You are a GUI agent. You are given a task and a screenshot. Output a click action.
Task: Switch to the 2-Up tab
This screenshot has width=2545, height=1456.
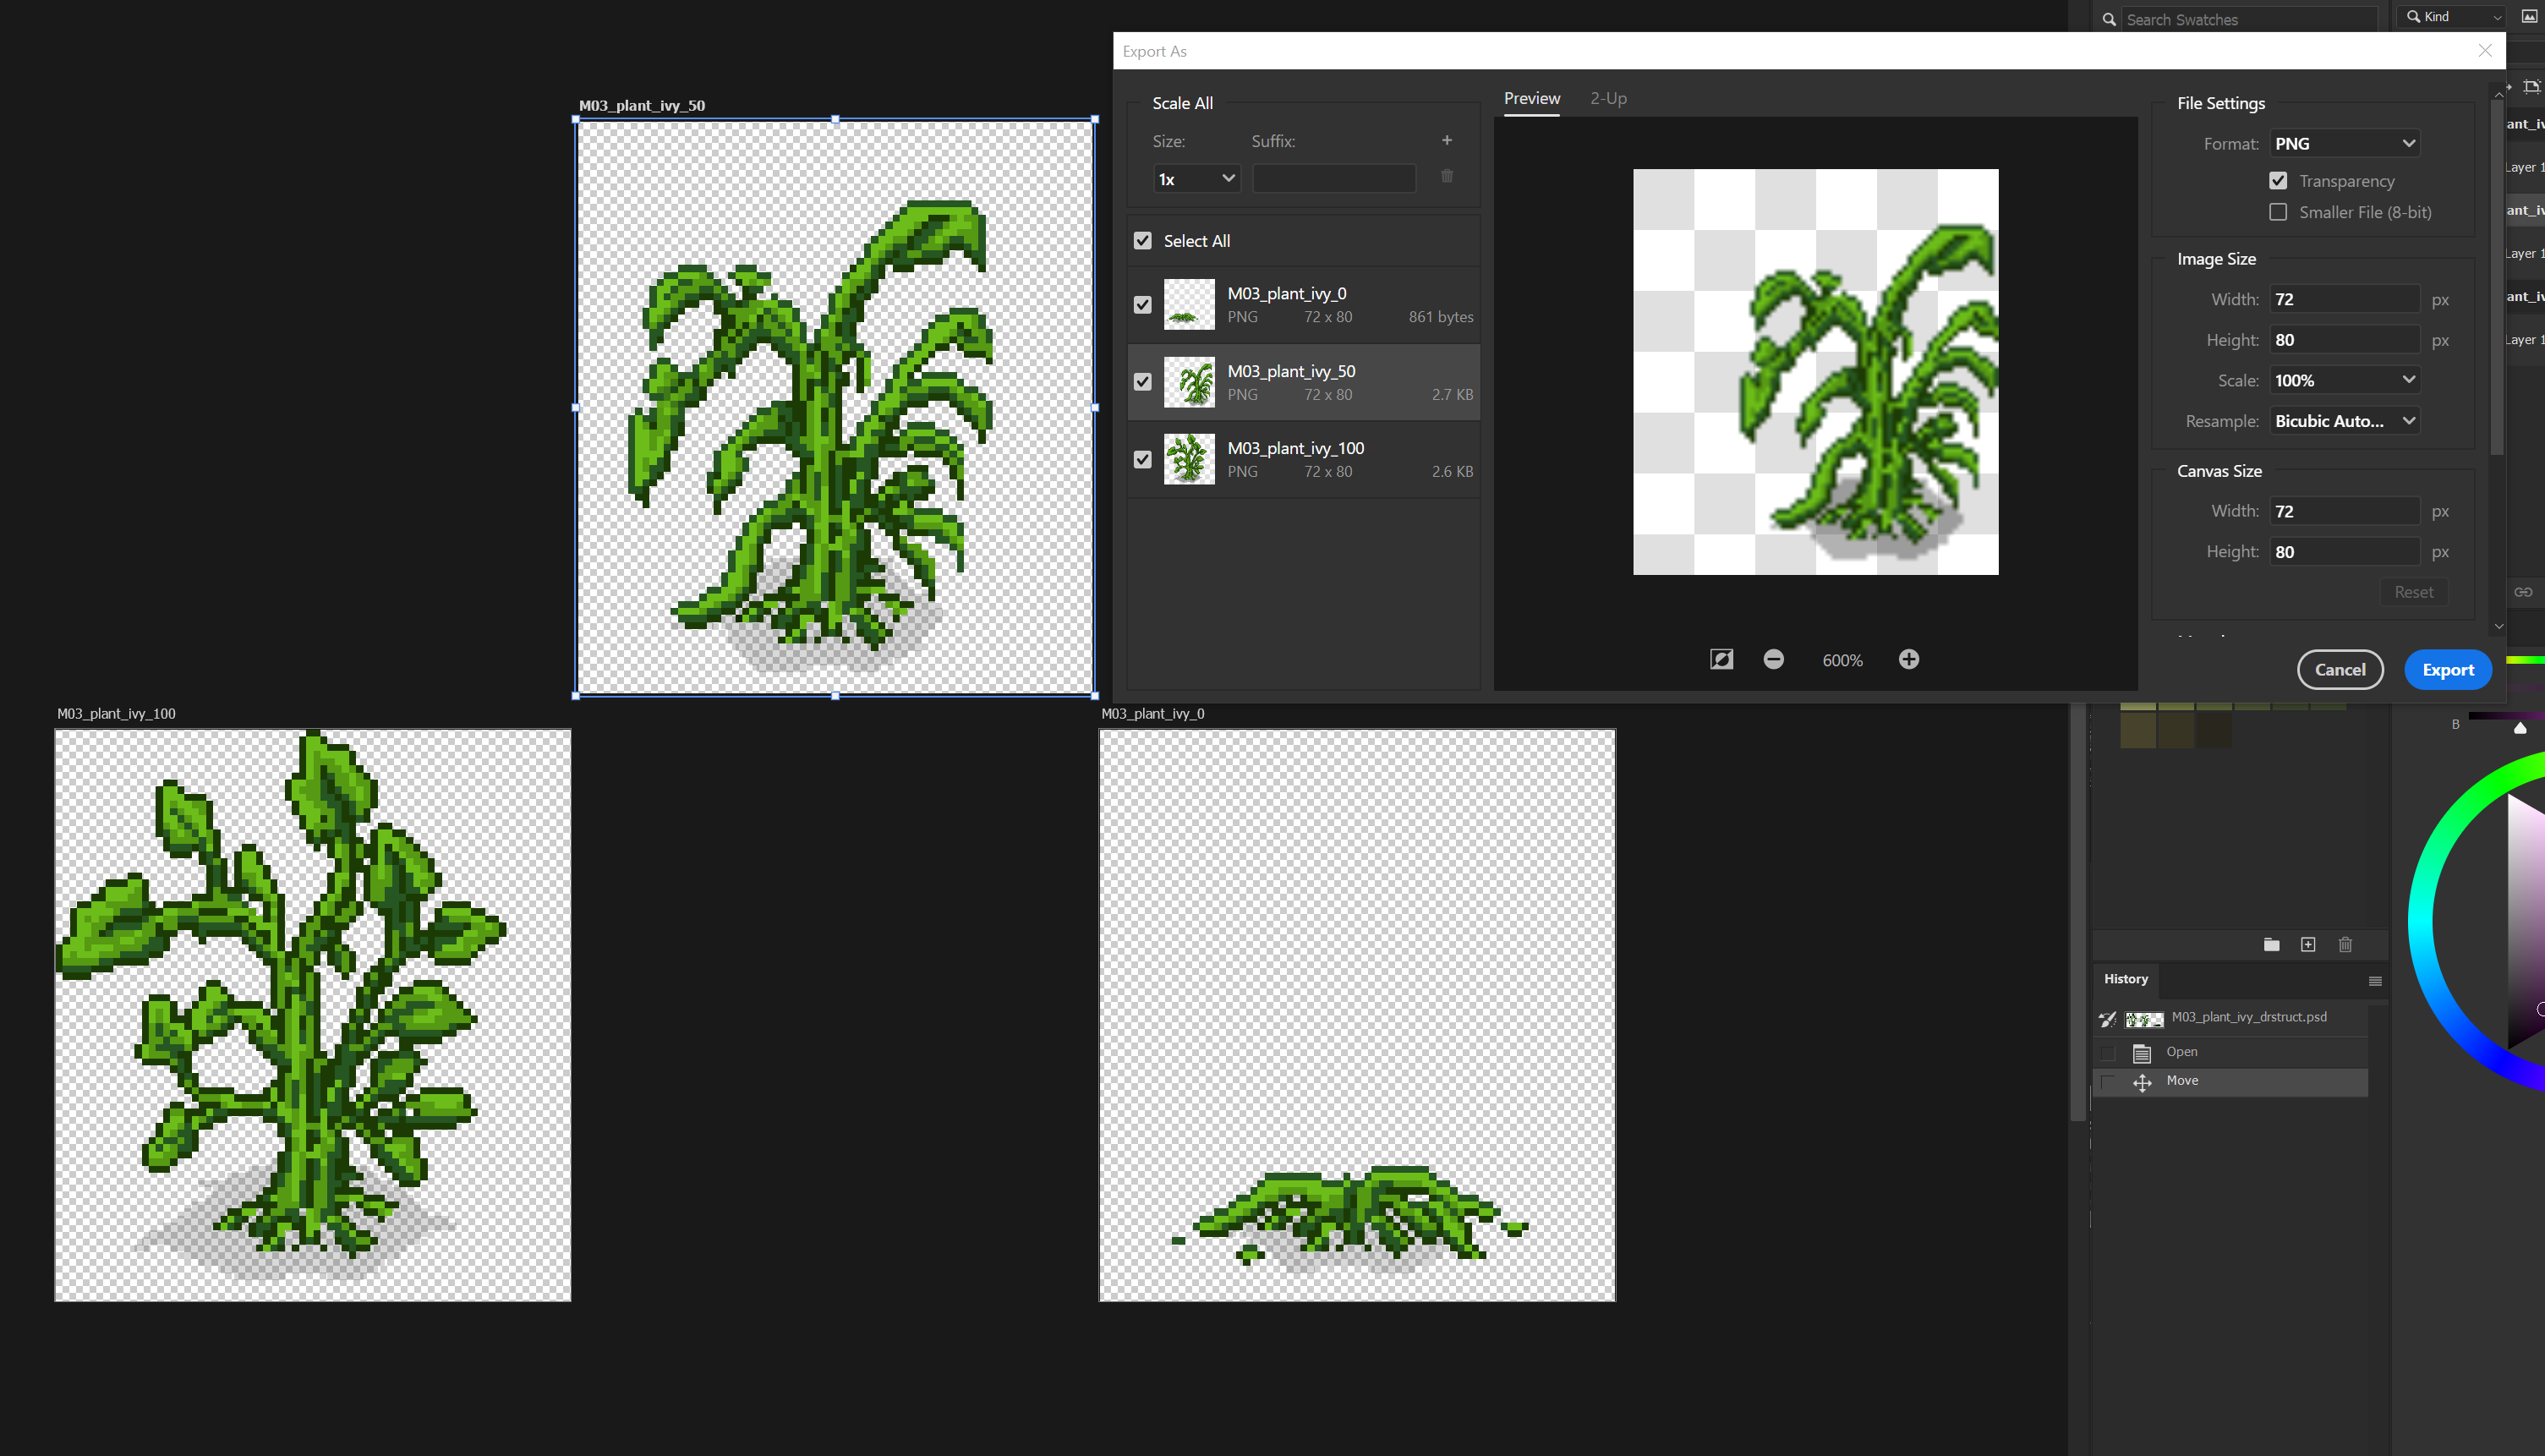(1608, 98)
